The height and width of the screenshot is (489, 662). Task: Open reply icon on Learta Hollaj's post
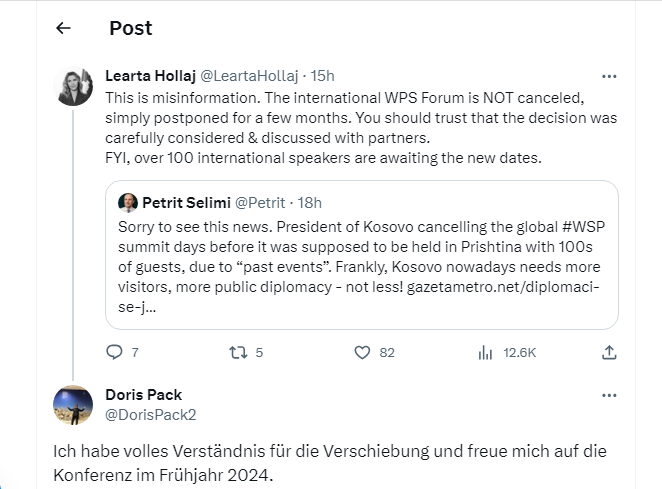point(114,352)
